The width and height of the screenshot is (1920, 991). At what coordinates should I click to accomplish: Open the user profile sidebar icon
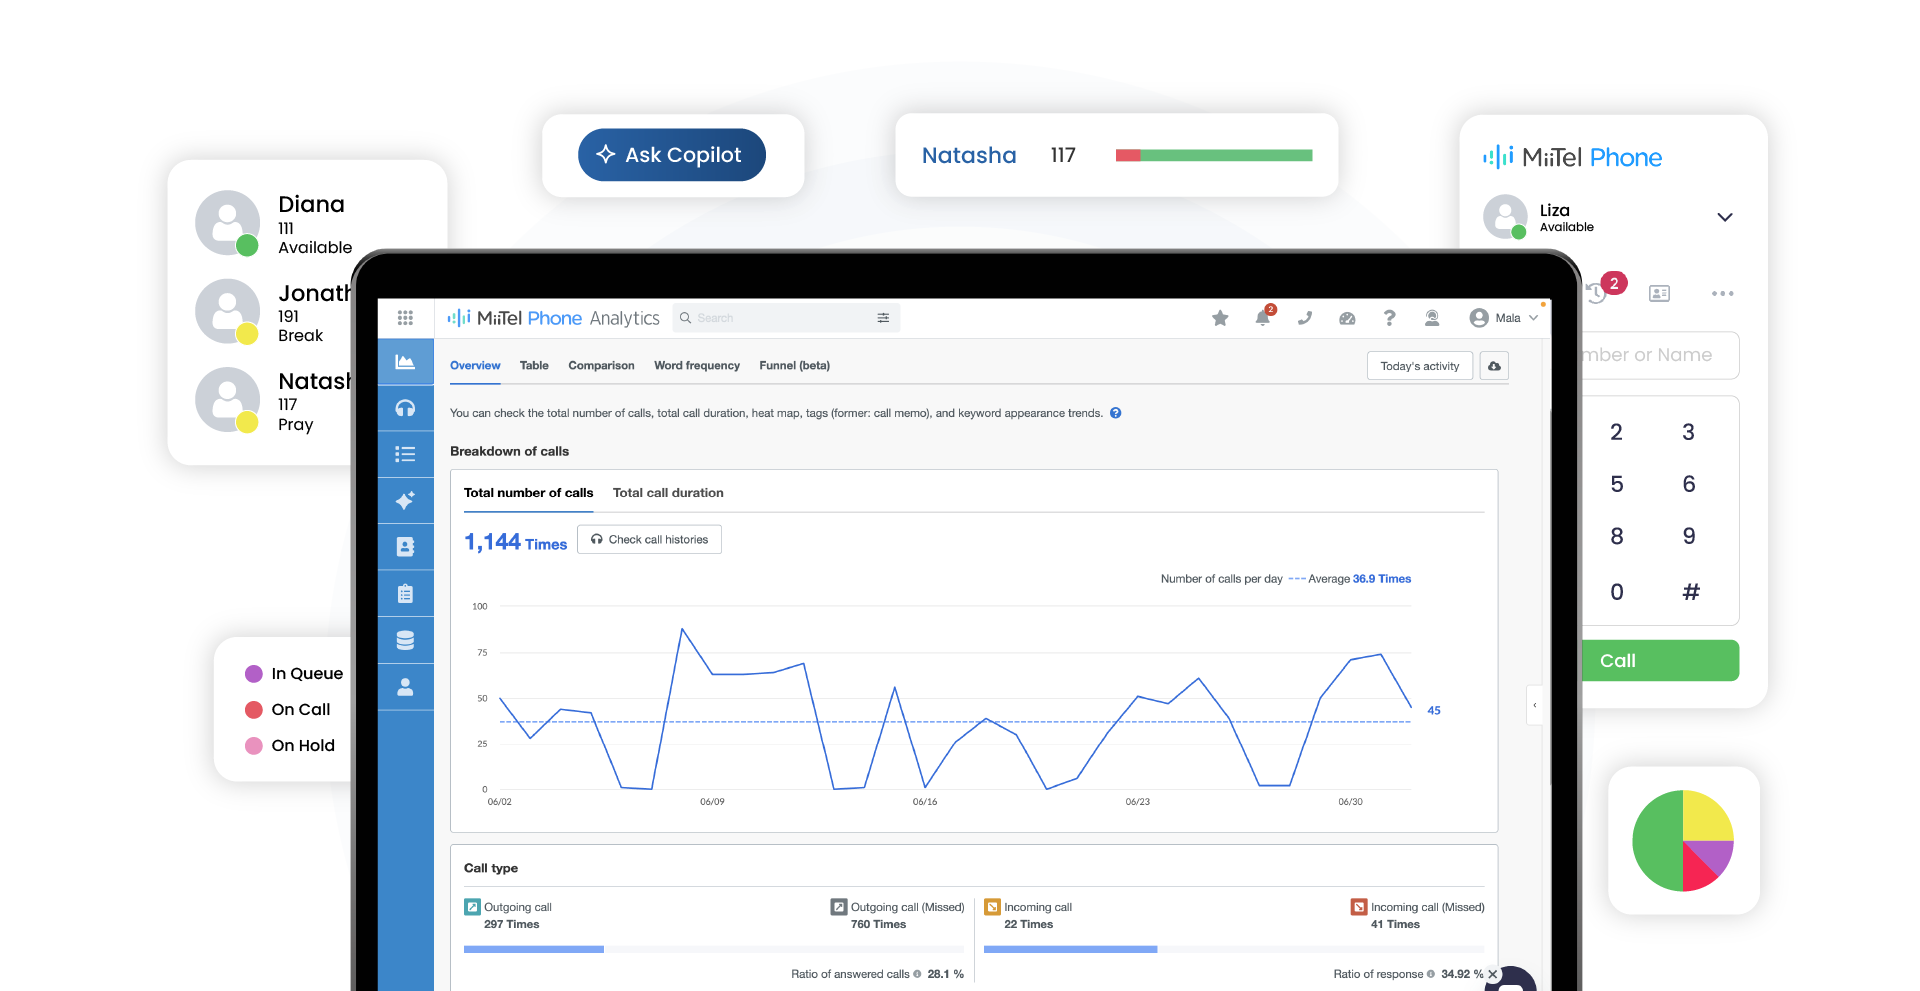[405, 687]
